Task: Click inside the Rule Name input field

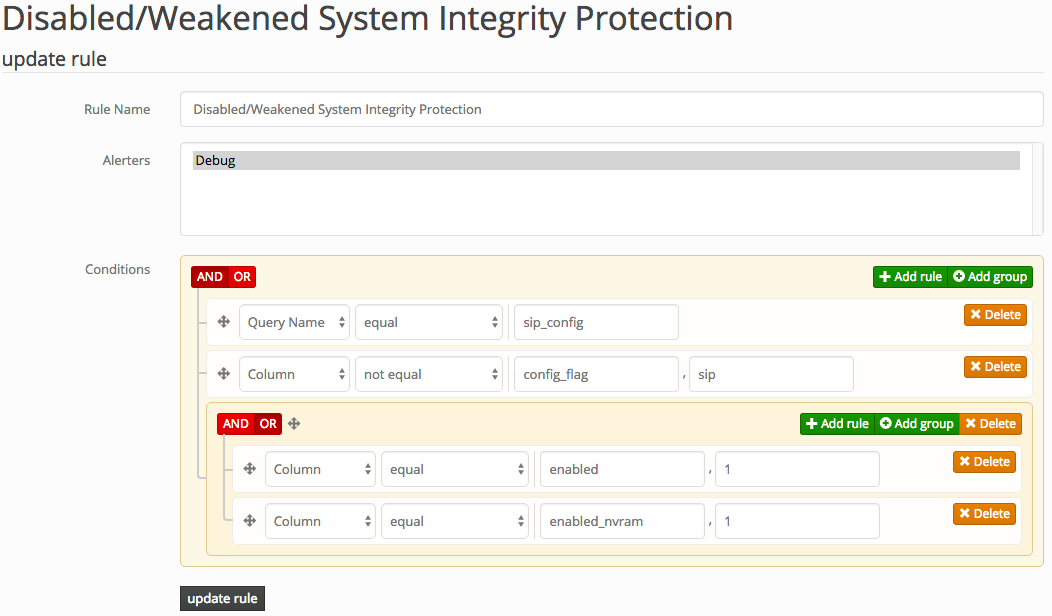Action: click(x=611, y=109)
